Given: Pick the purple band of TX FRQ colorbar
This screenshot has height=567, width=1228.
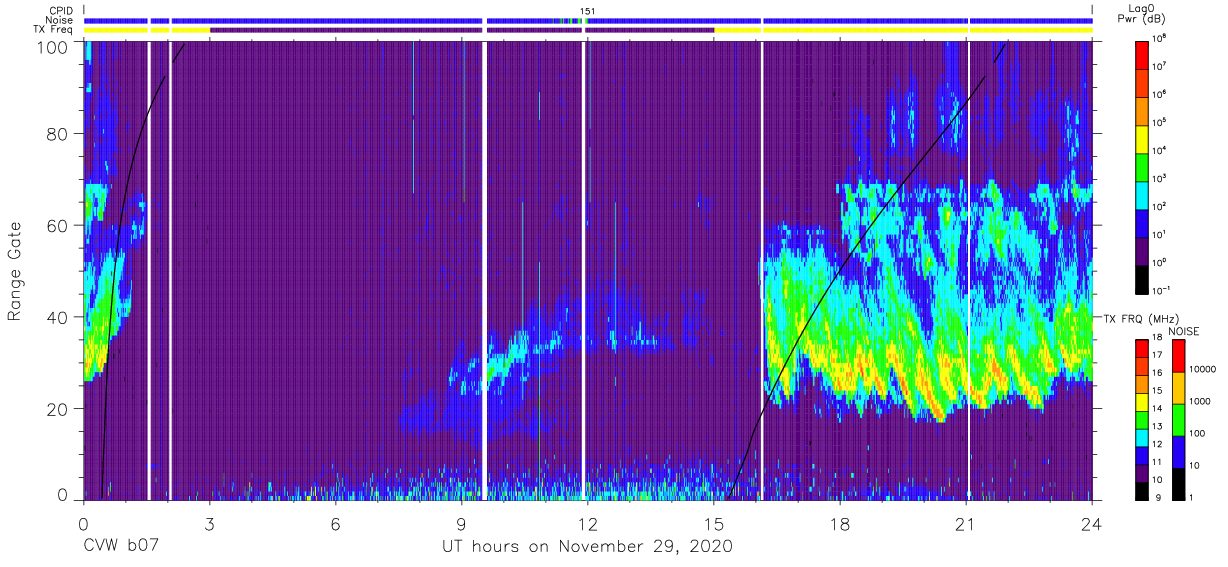Looking at the screenshot, I should pos(1142,473).
